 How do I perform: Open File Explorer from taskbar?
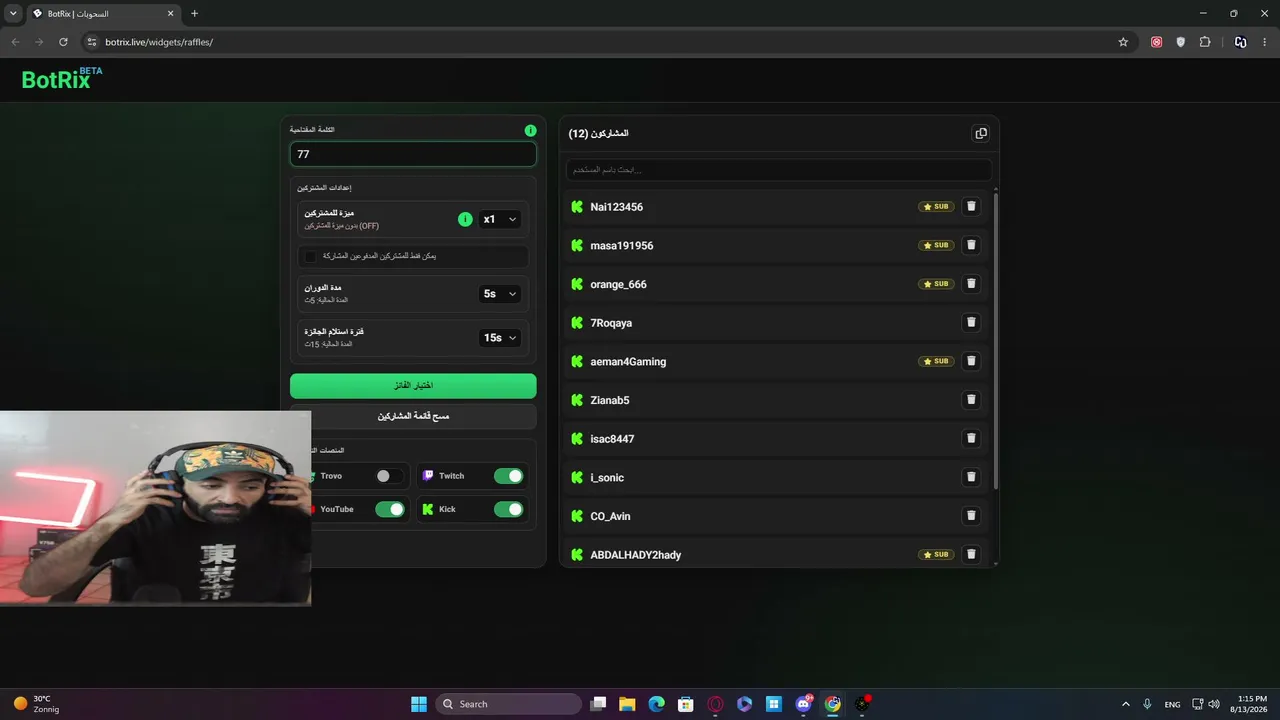point(627,704)
